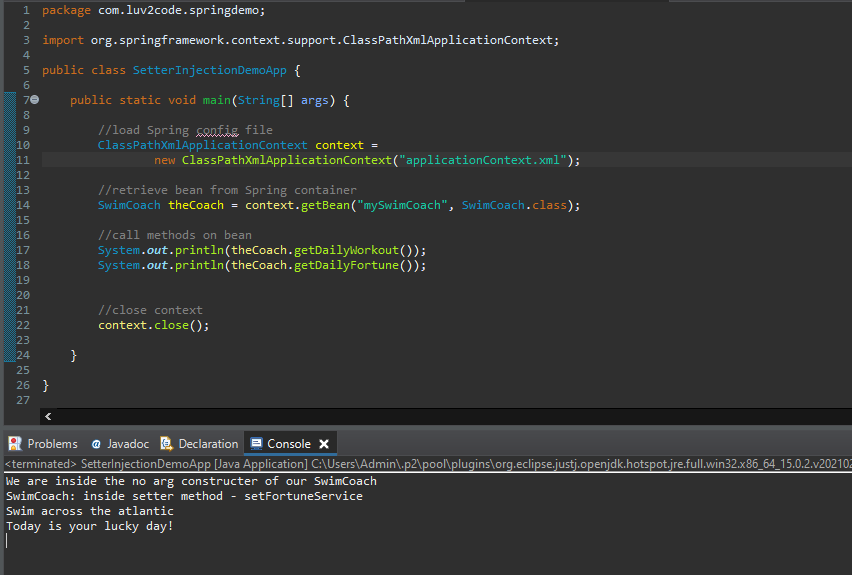Viewport: 852px width, 575px height.
Task: Click the import statement for ClassPathXmlApplicationContext
Action: click(300, 40)
